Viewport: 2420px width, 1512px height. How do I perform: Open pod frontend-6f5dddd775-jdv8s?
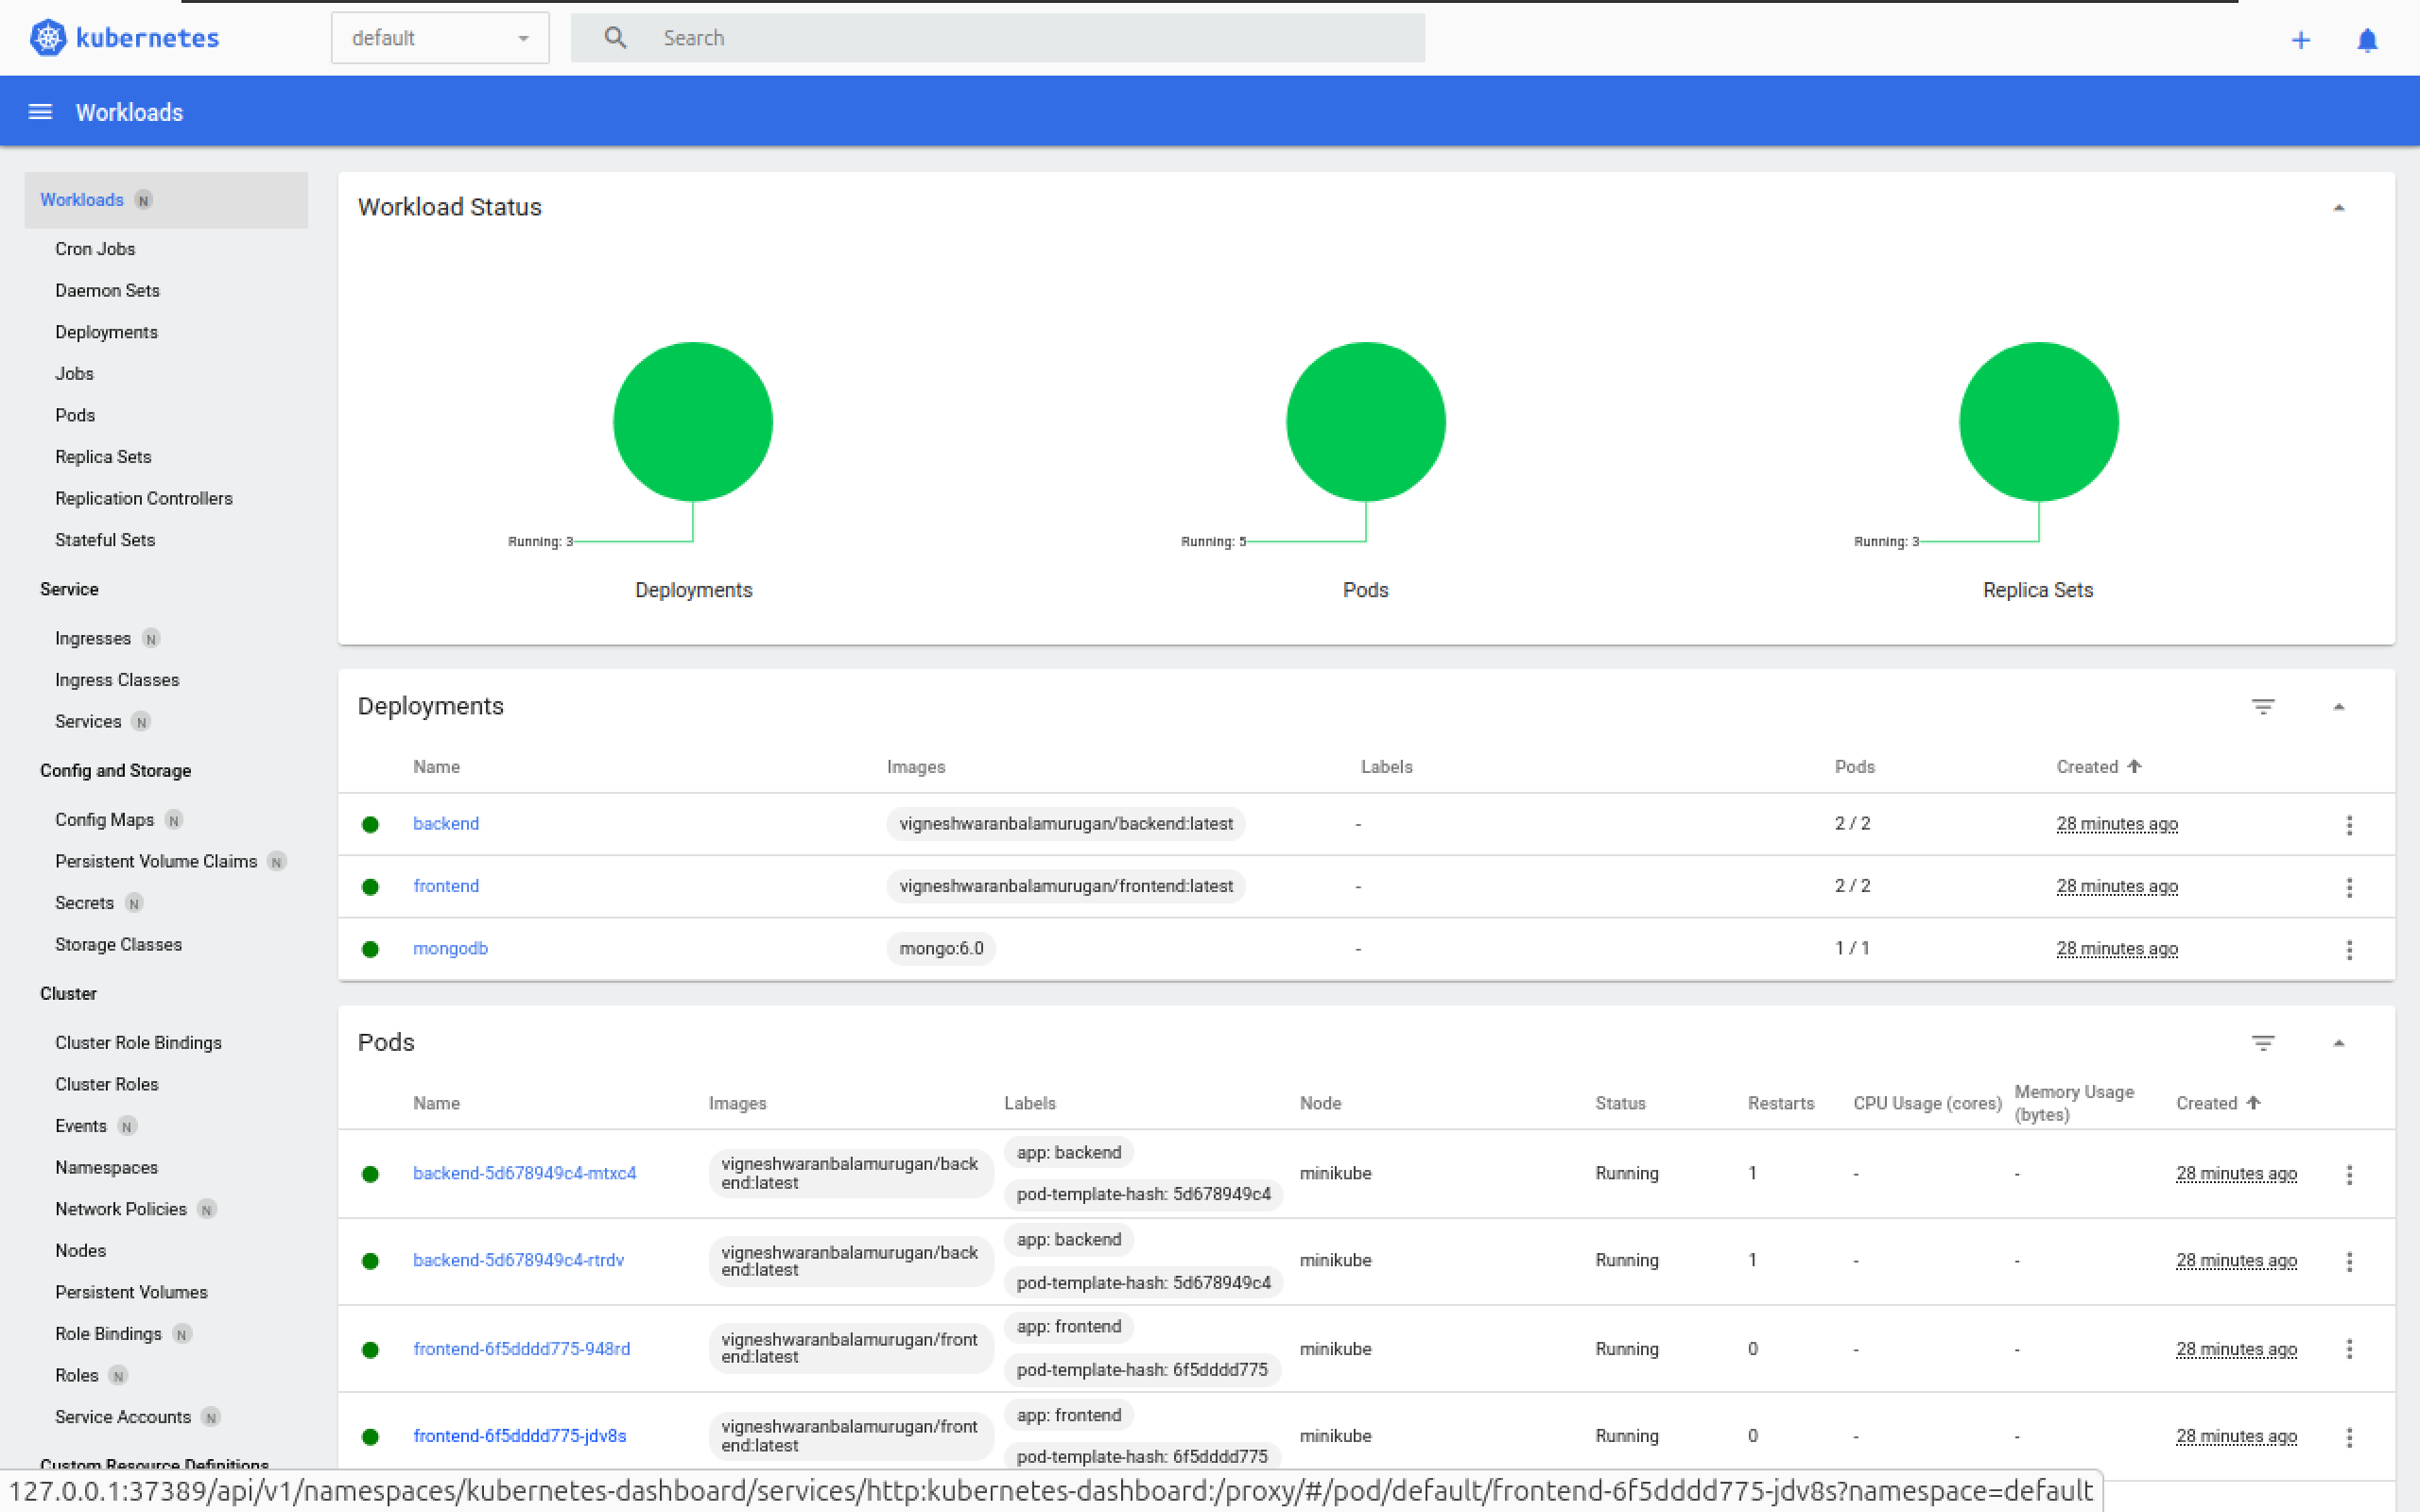520,1436
